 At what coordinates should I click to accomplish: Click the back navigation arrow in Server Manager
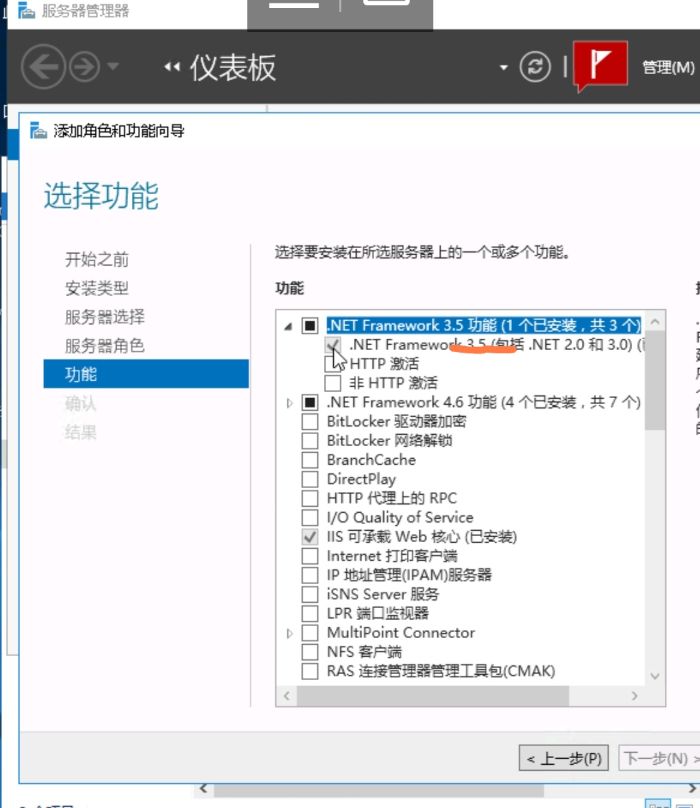pos(43,66)
